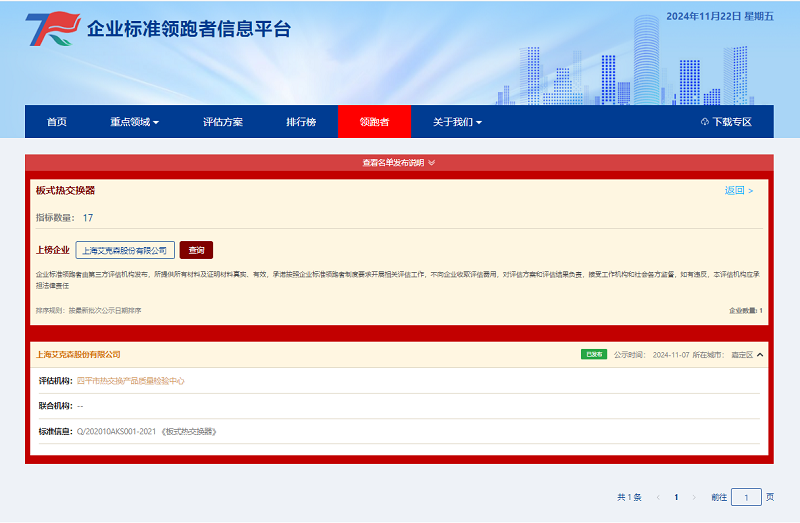Expand the 重点领域 dropdown menu
The height and width of the screenshot is (523, 800).
pos(134,122)
